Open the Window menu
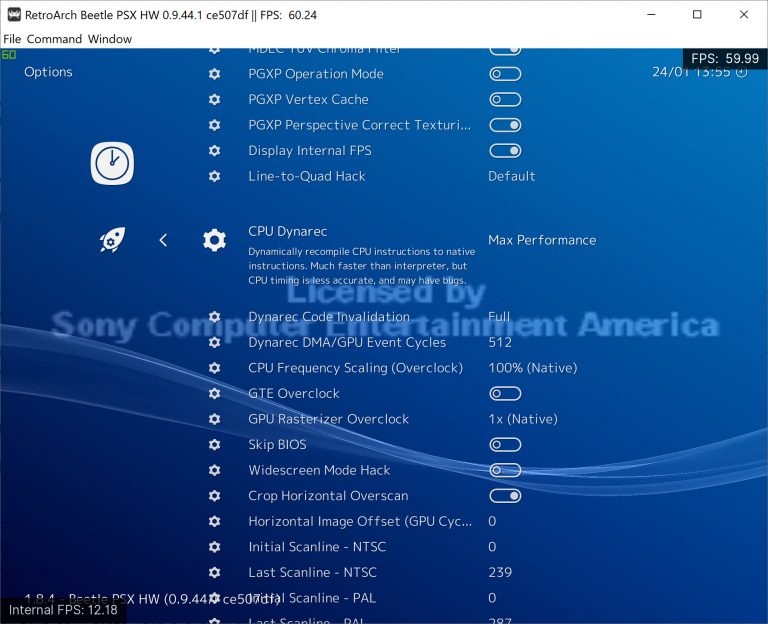The height and width of the screenshot is (624, 768). click(110, 39)
